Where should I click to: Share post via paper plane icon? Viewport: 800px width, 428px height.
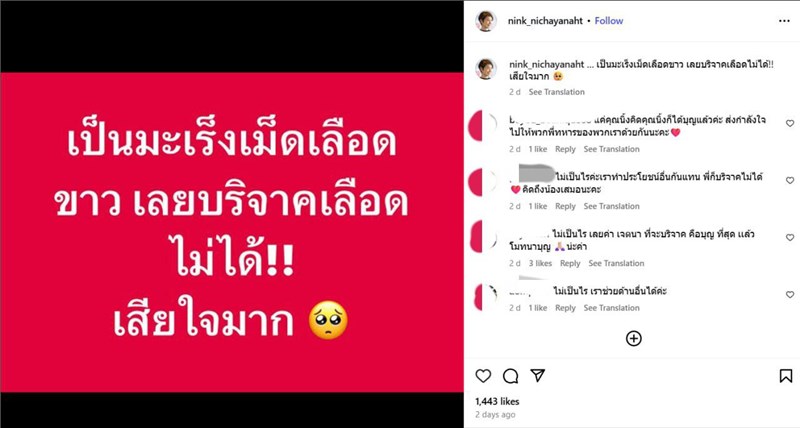click(538, 375)
